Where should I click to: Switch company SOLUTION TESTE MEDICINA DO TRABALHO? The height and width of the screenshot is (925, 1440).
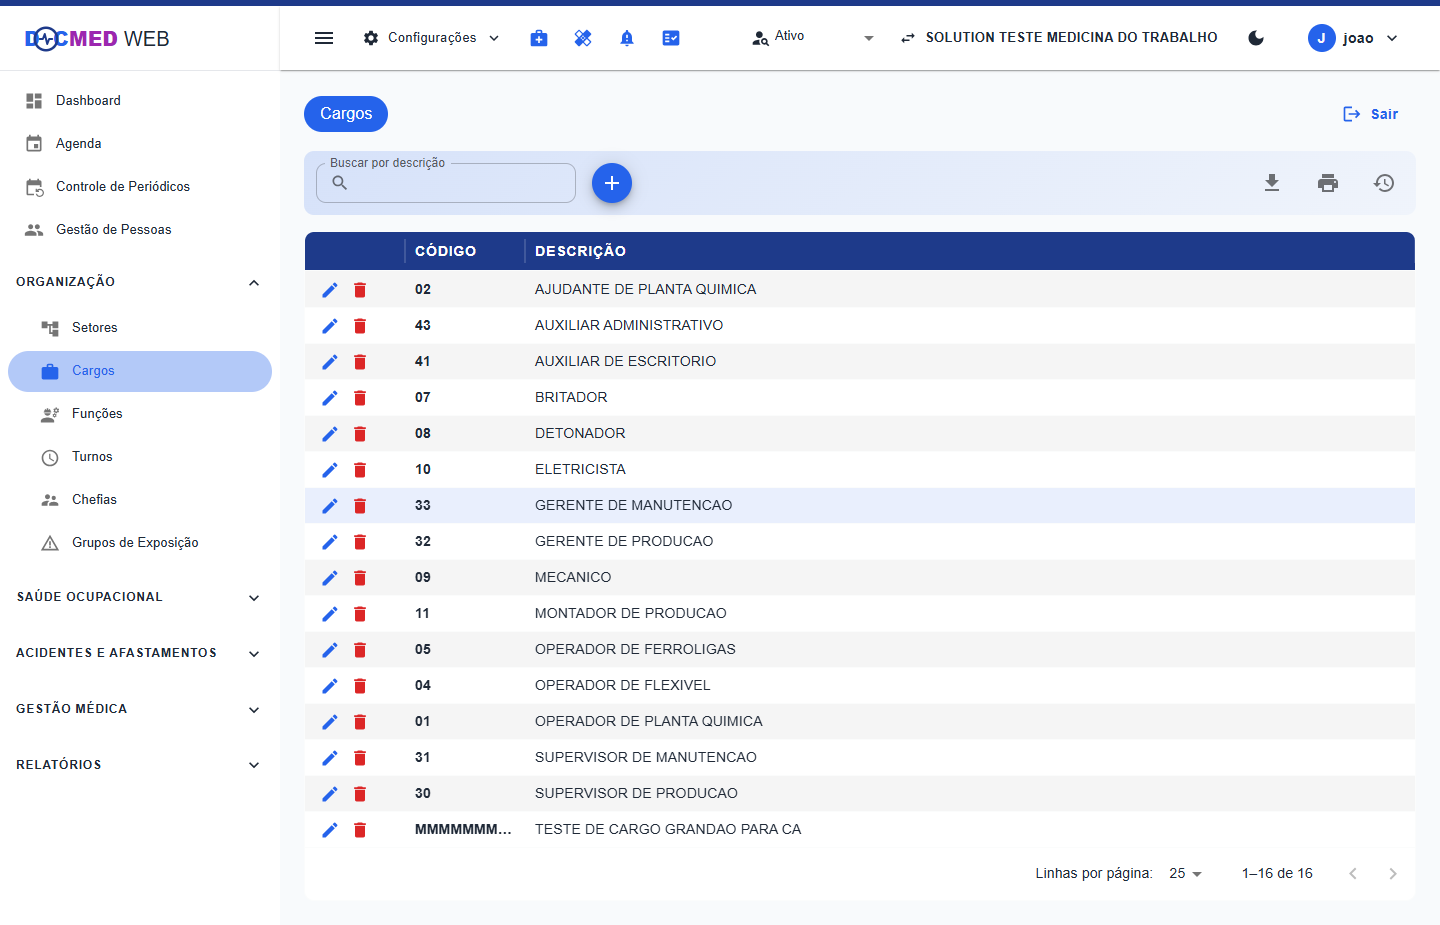pyautogui.click(x=1059, y=38)
